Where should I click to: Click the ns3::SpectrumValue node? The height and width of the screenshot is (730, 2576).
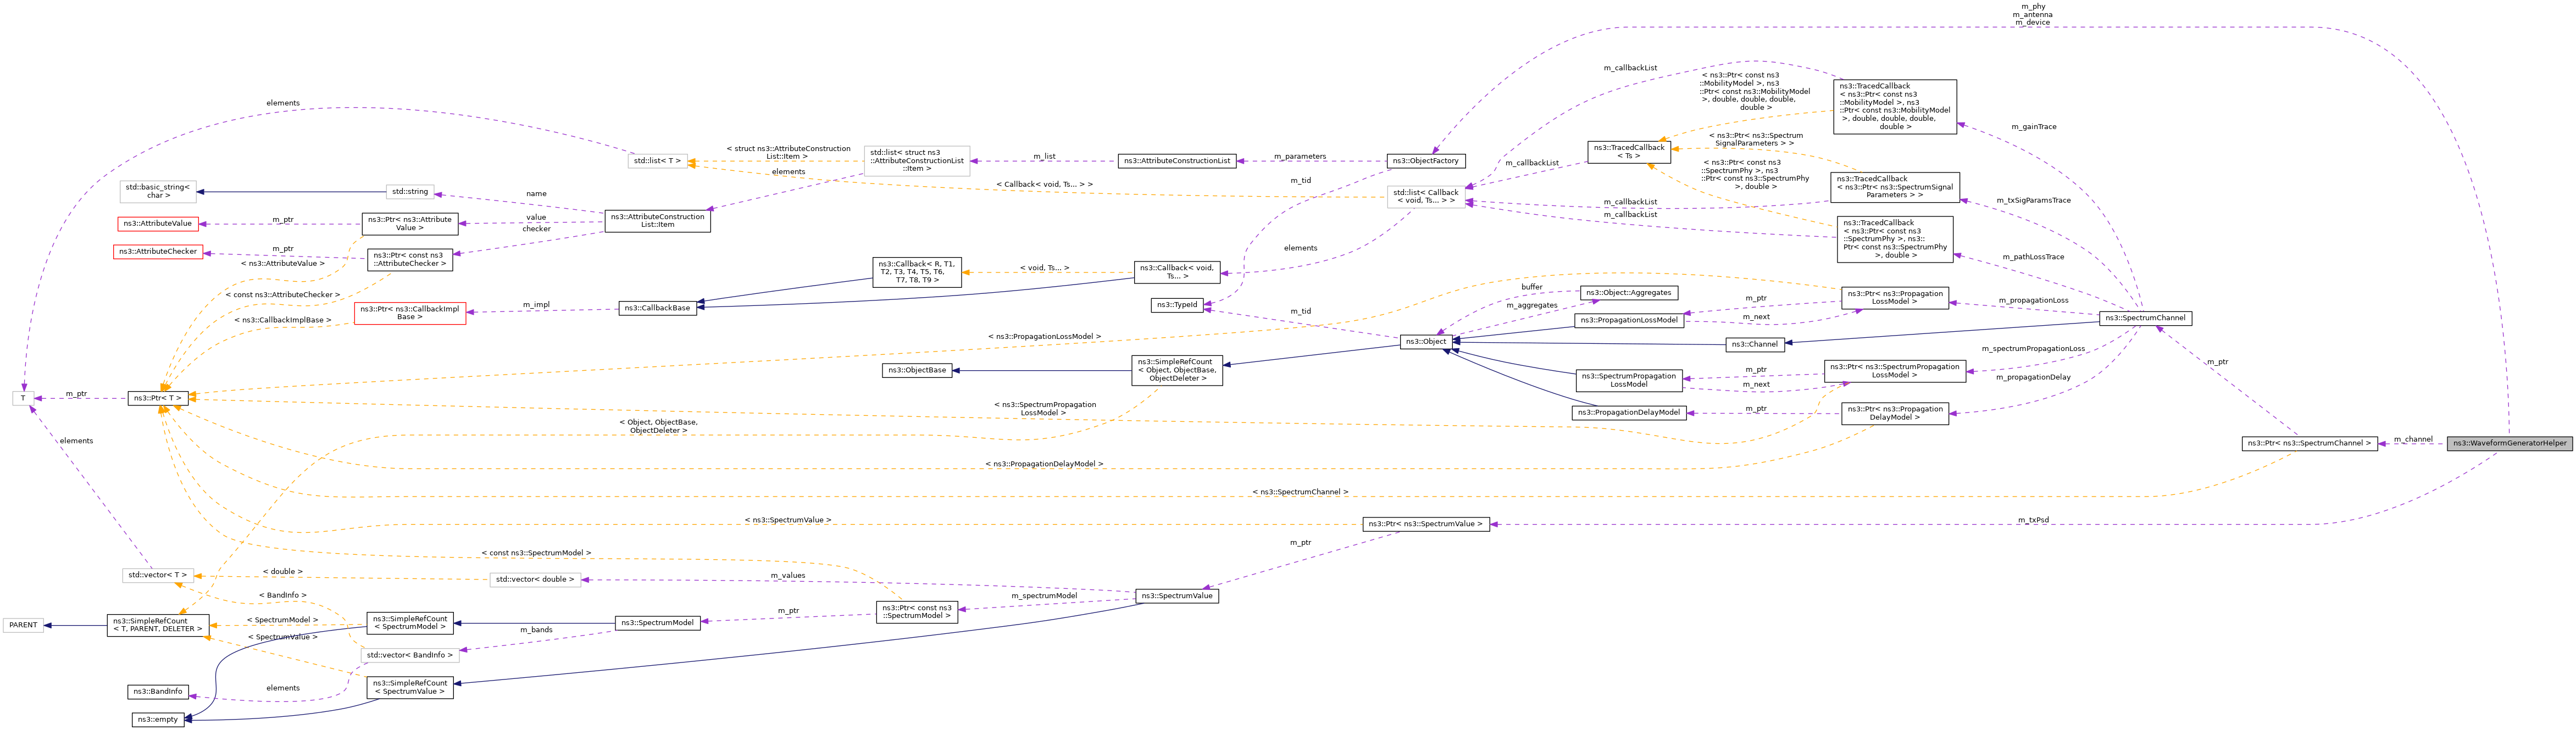(1176, 596)
